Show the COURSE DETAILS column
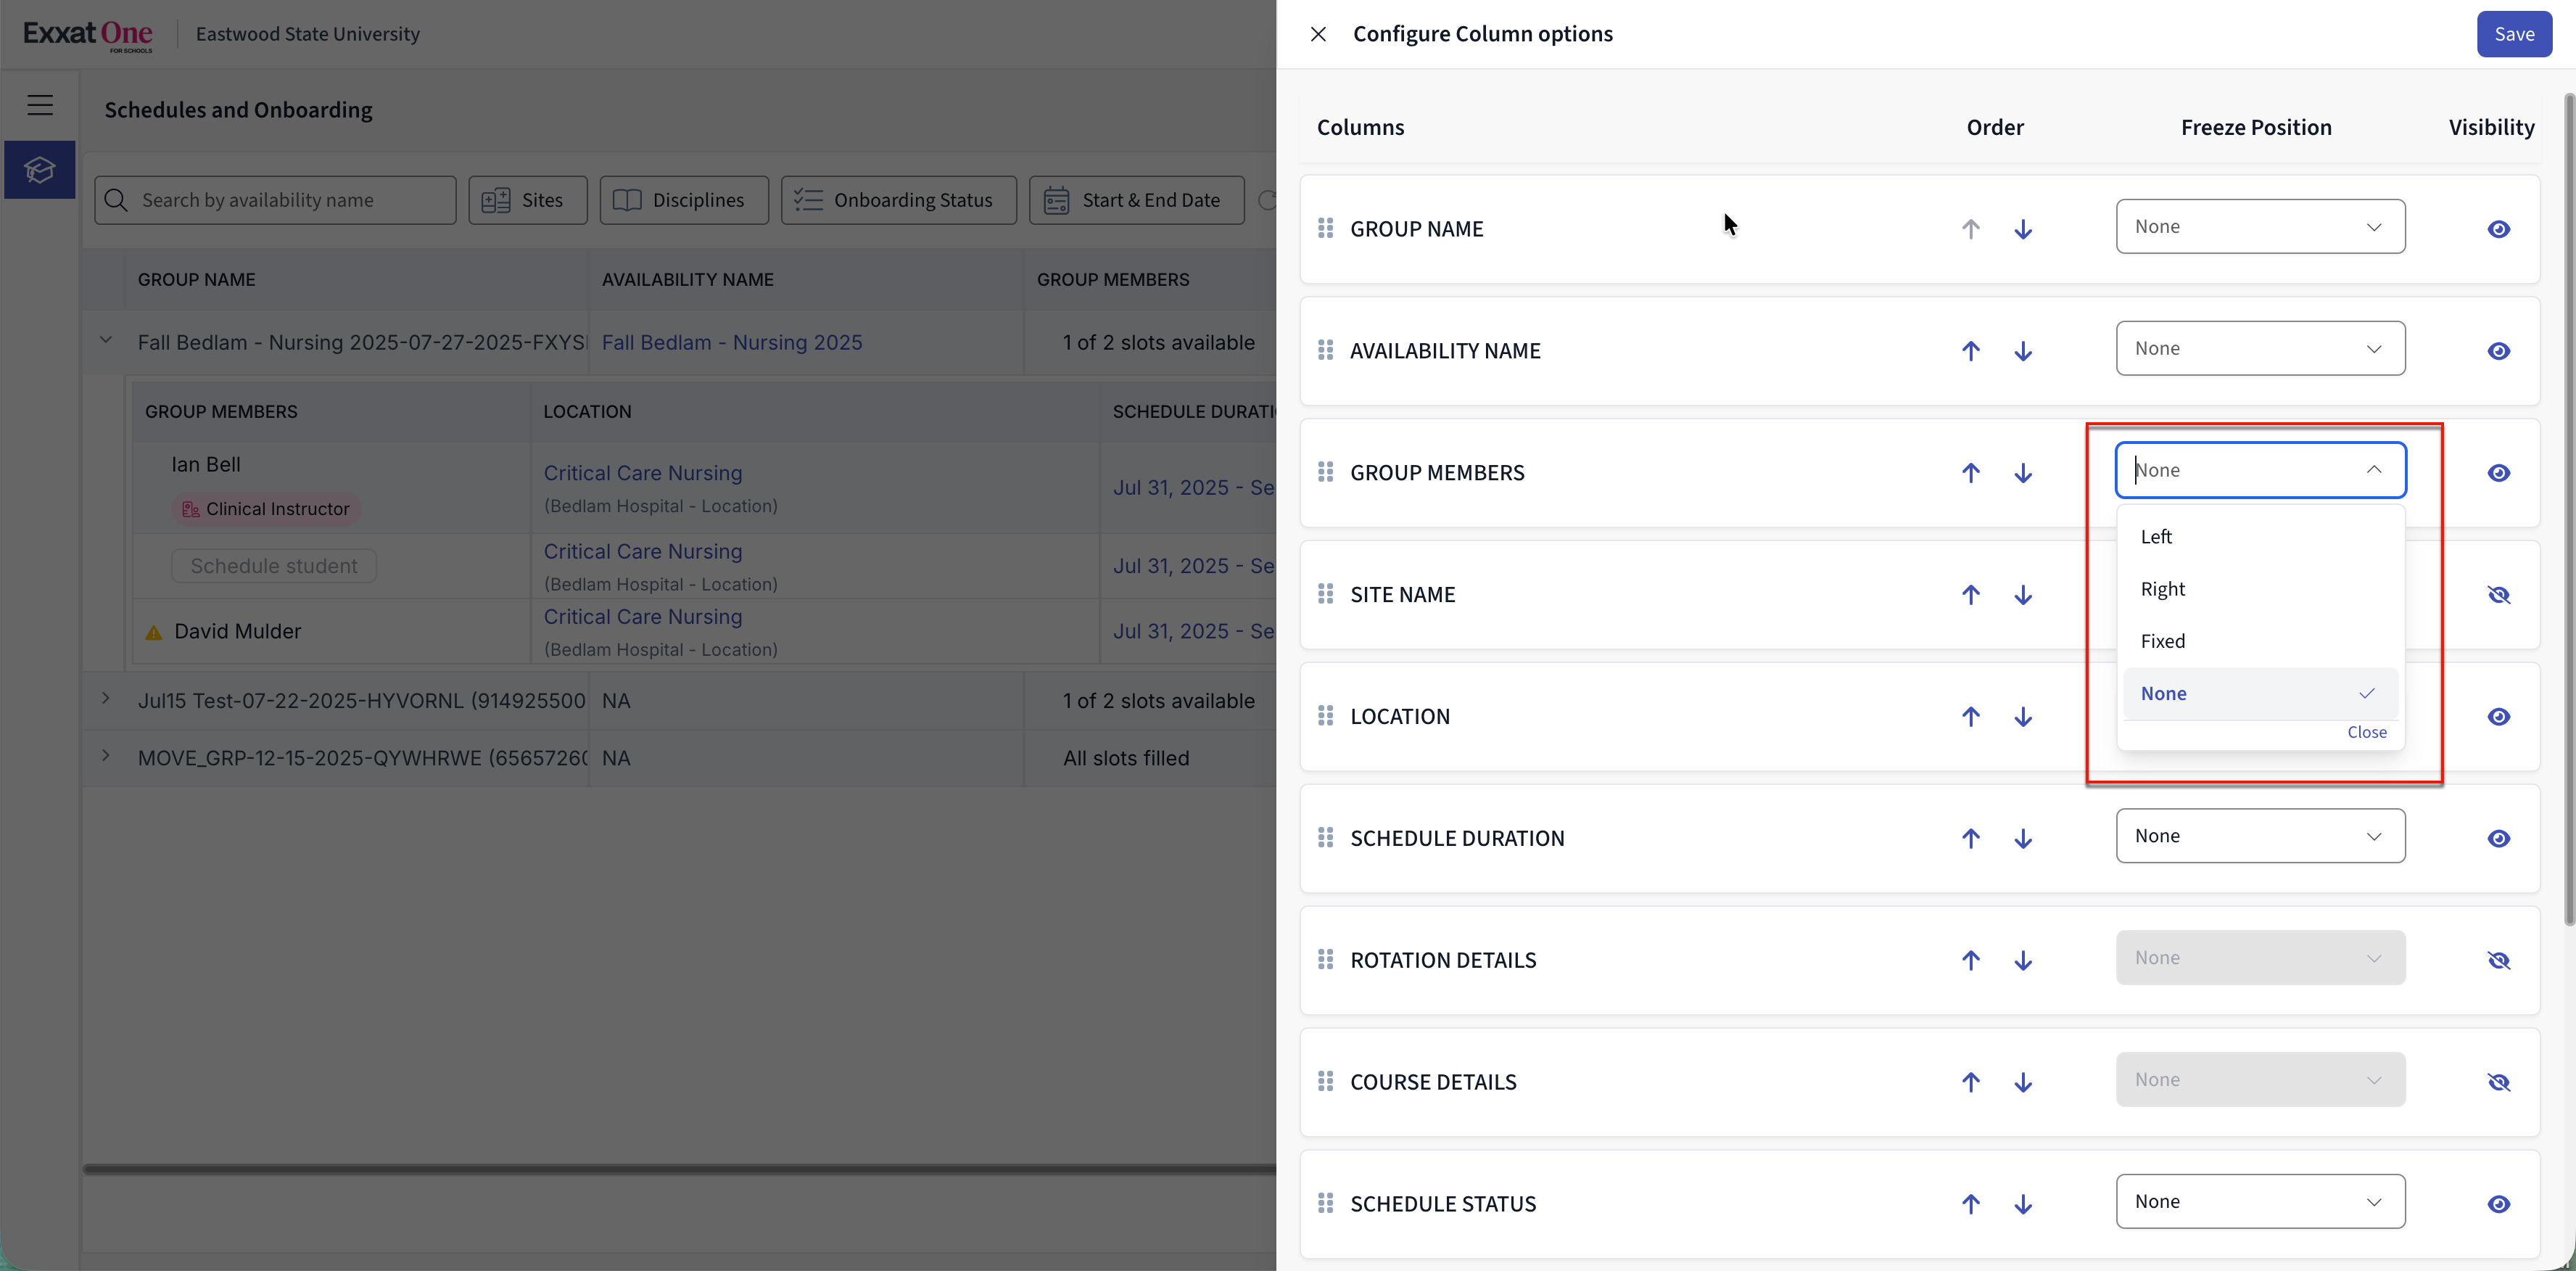The image size is (2576, 1271). [2498, 1082]
